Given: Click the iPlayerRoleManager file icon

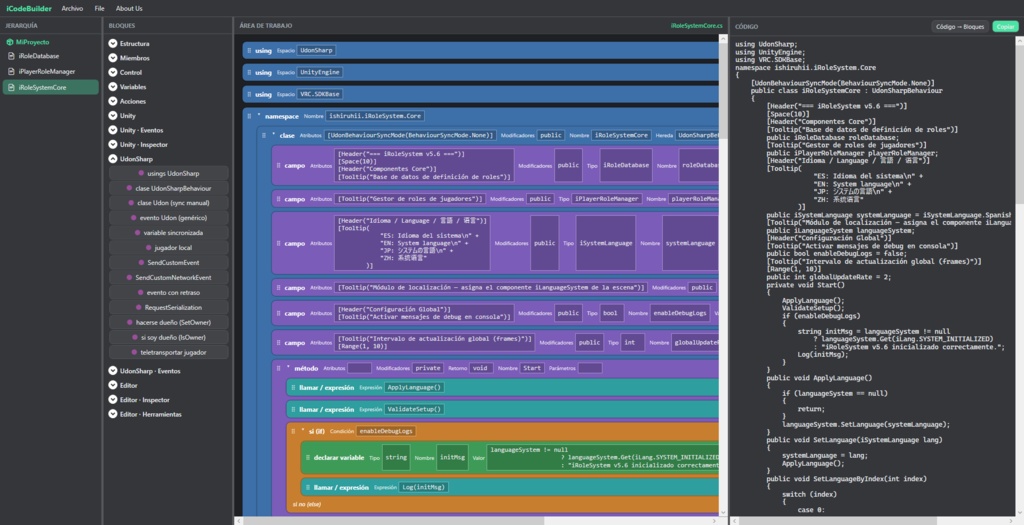Looking at the screenshot, I should click(x=11, y=71).
